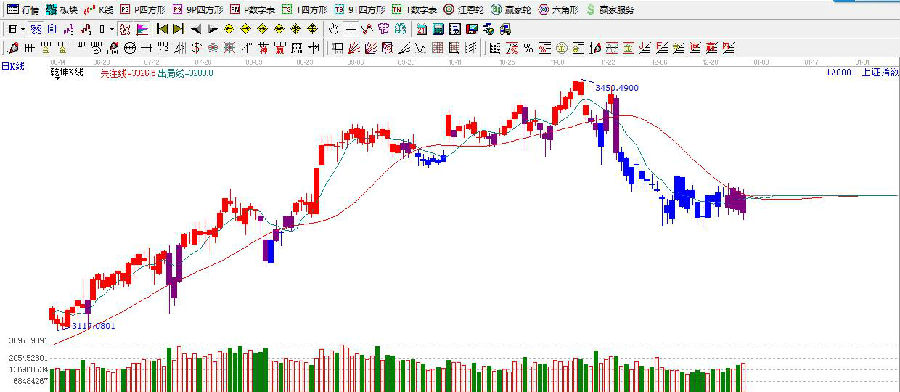The image size is (900, 392).
Task: Open the 行情 market quotes view
Action: click(x=23, y=10)
